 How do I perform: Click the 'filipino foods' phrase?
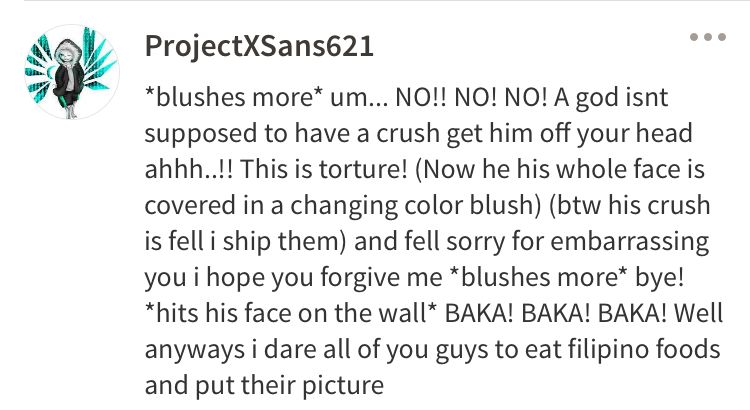[644, 349]
